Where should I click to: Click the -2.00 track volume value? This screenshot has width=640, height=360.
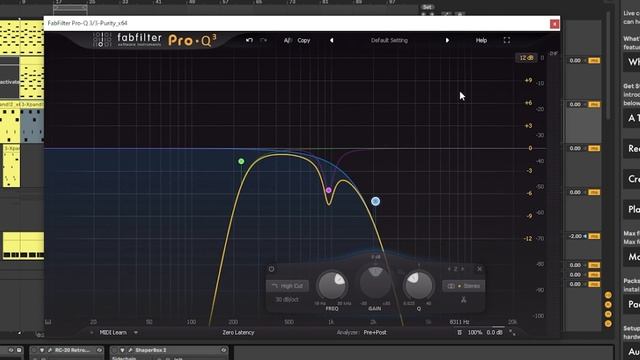(575, 236)
